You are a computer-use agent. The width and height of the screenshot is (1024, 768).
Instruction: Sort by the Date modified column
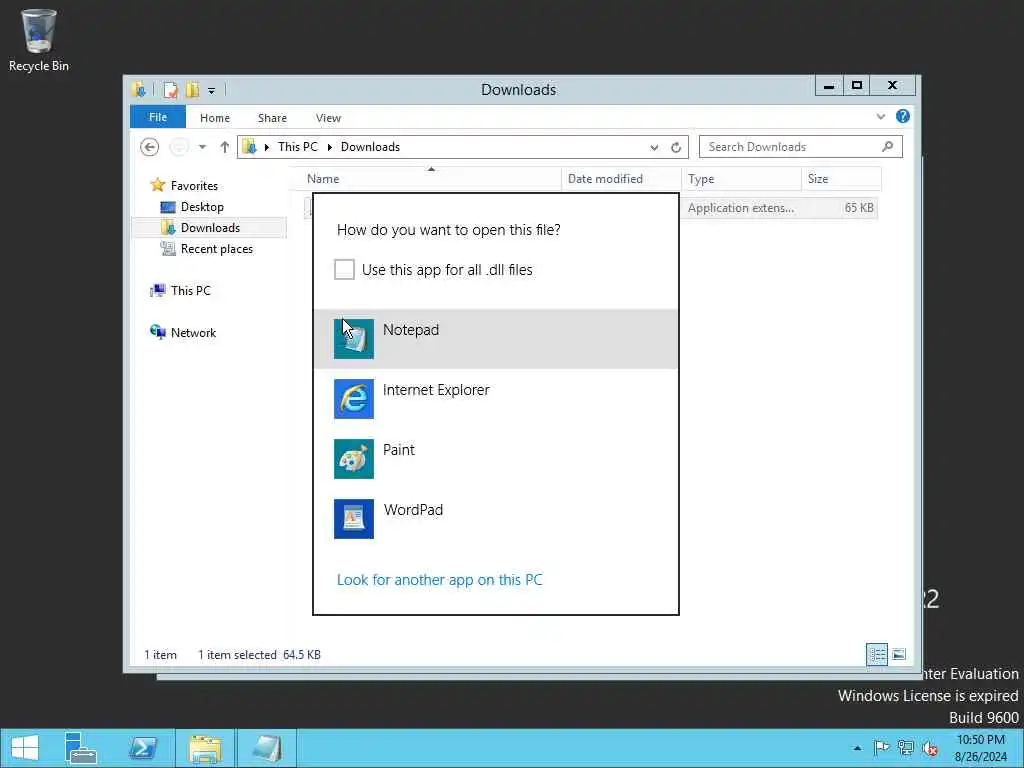tap(621, 179)
